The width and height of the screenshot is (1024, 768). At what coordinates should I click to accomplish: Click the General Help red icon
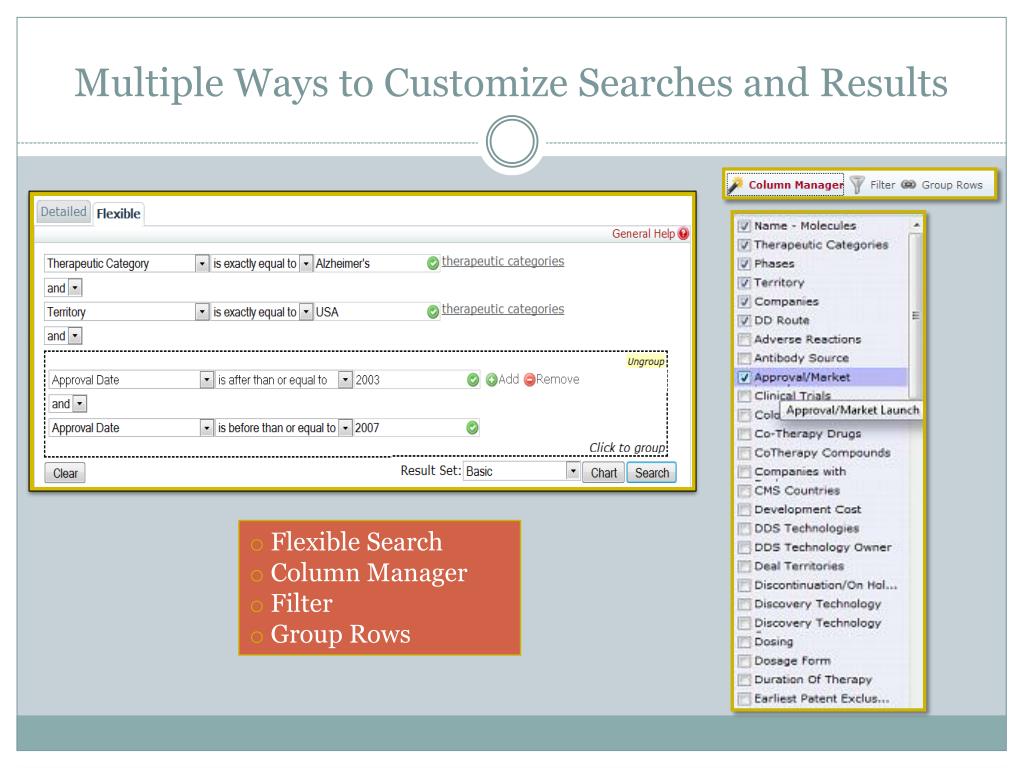click(683, 233)
